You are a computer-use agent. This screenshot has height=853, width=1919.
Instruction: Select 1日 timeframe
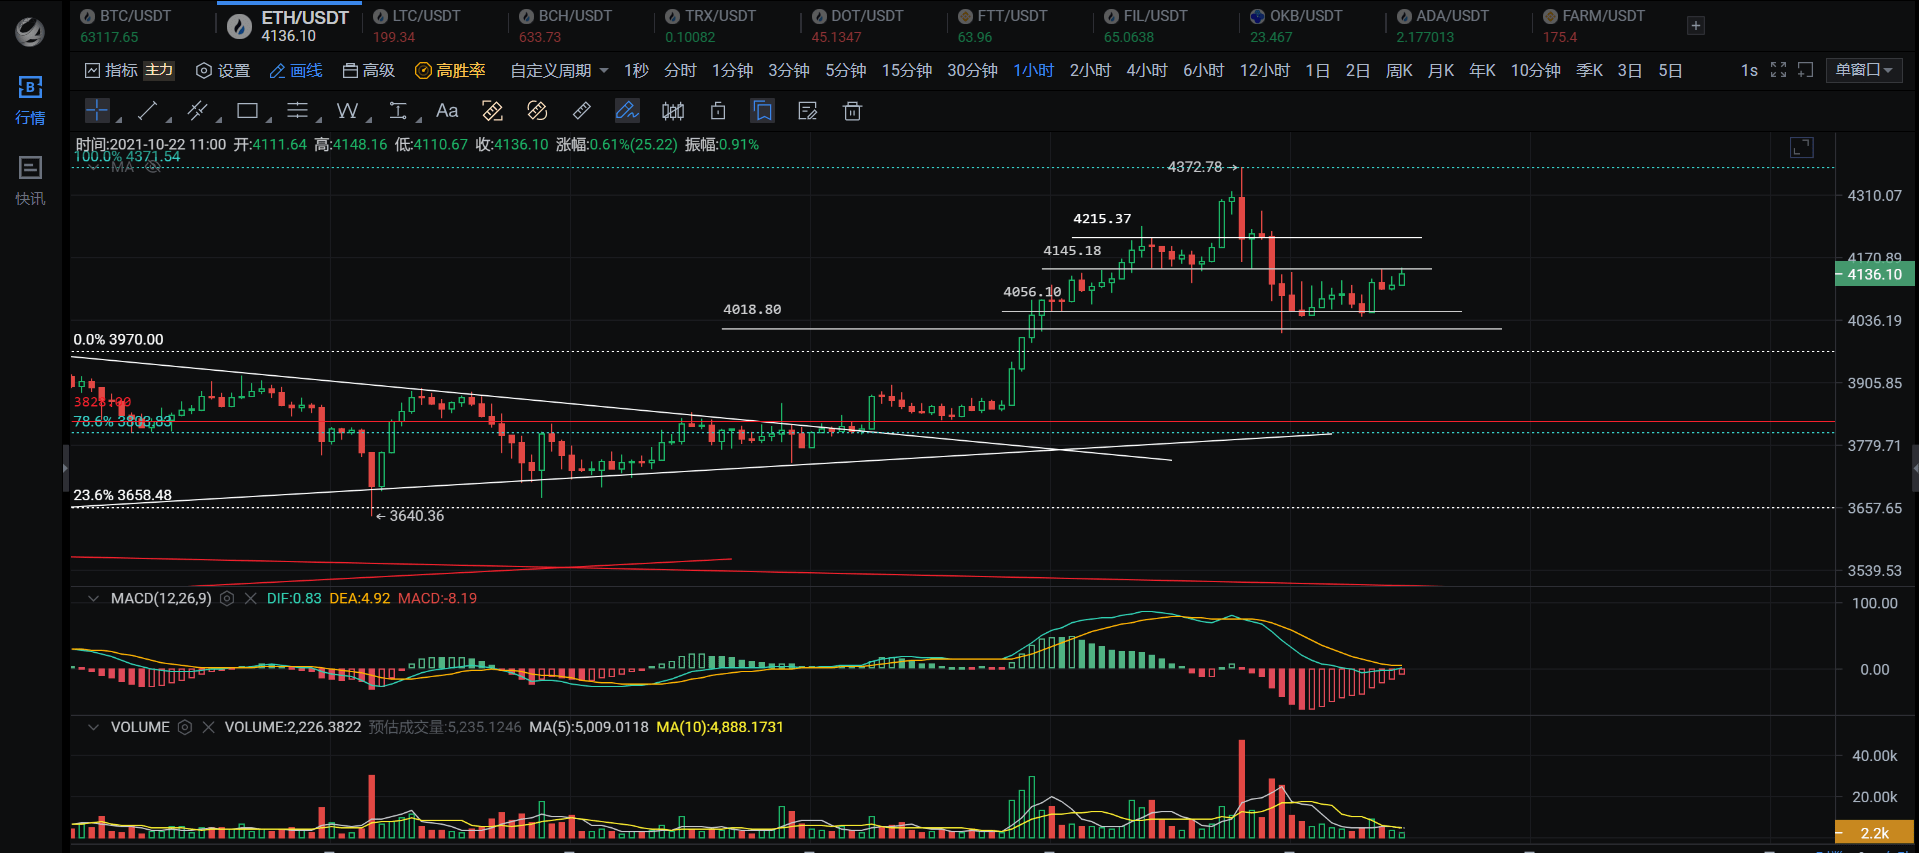click(x=1318, y=70)
